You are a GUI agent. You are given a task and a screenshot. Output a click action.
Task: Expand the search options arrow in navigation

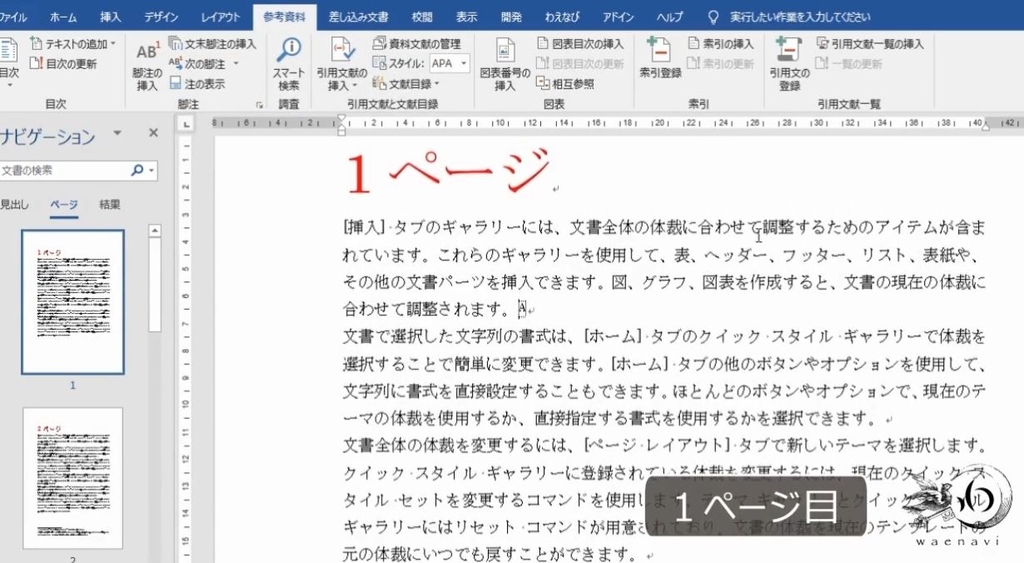click(x=152, y=170)
